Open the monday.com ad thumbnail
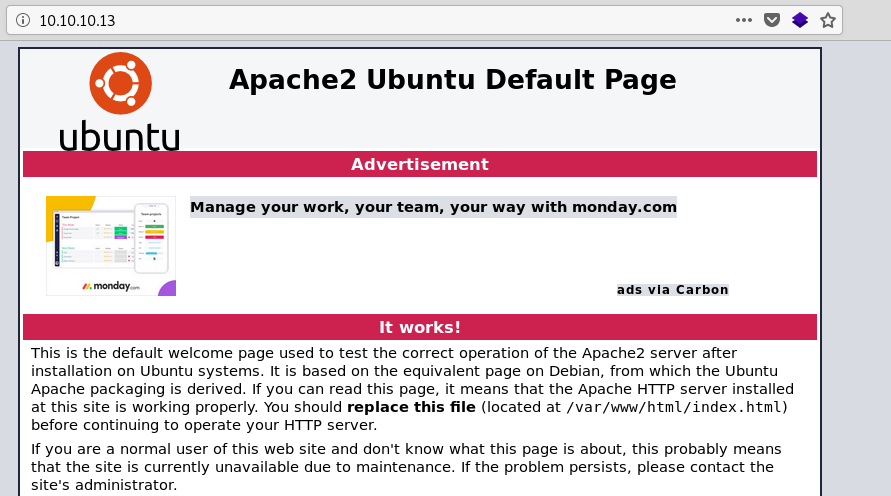 (111, 246)
